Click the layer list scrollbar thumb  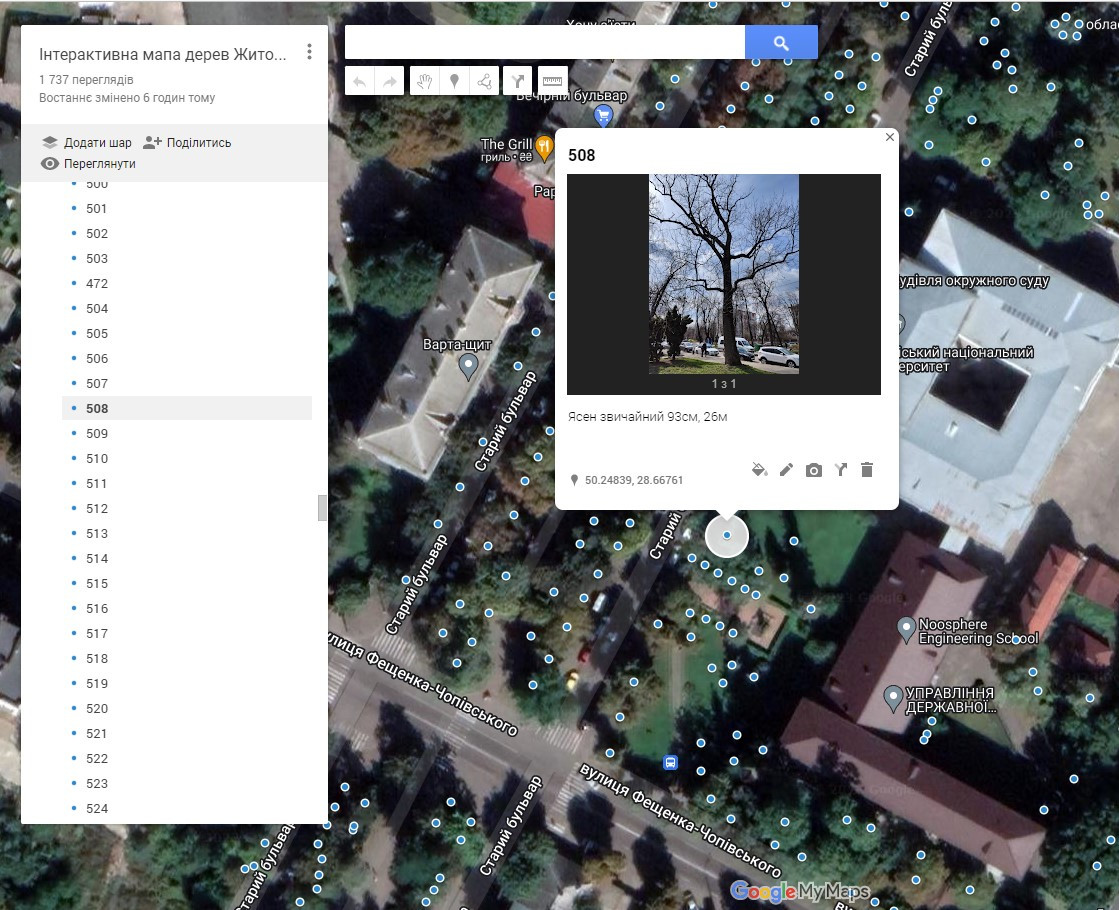[323, 508]
